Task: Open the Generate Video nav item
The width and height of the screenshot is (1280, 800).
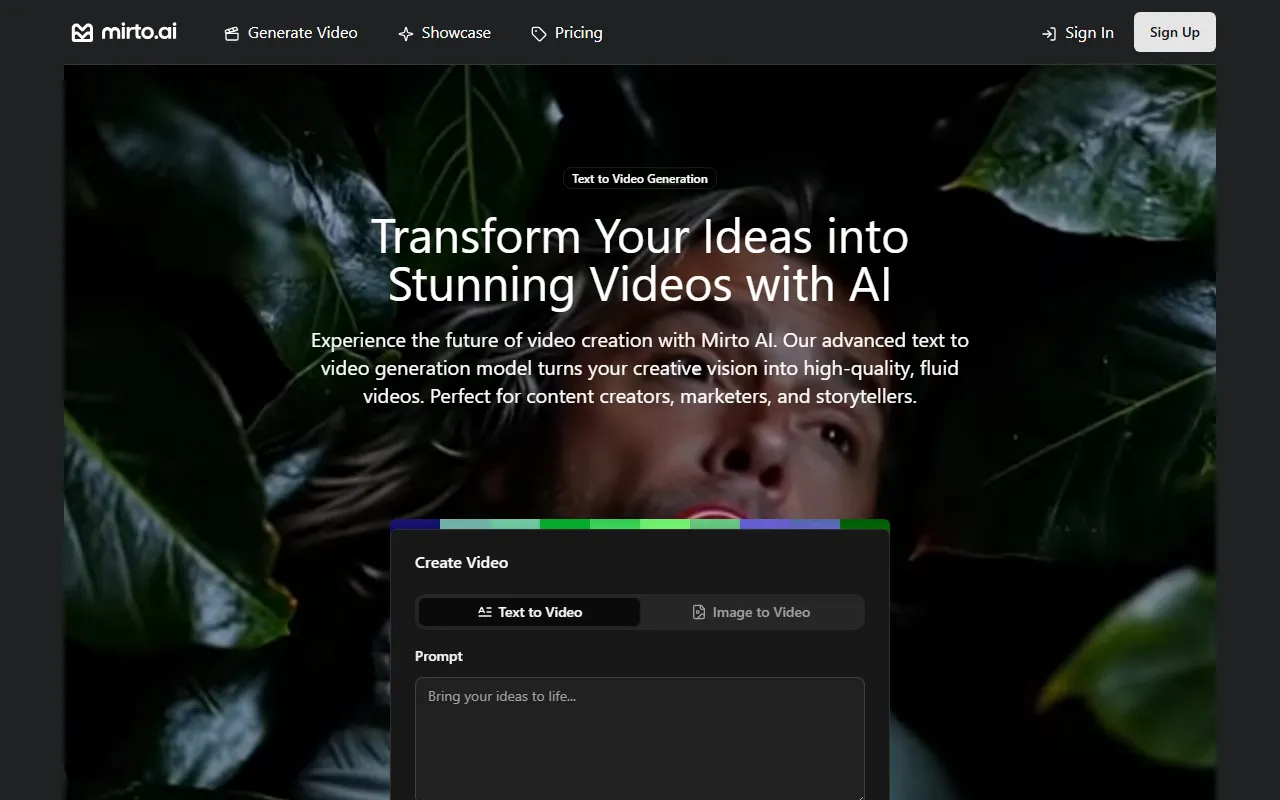Action: [302, 33]
